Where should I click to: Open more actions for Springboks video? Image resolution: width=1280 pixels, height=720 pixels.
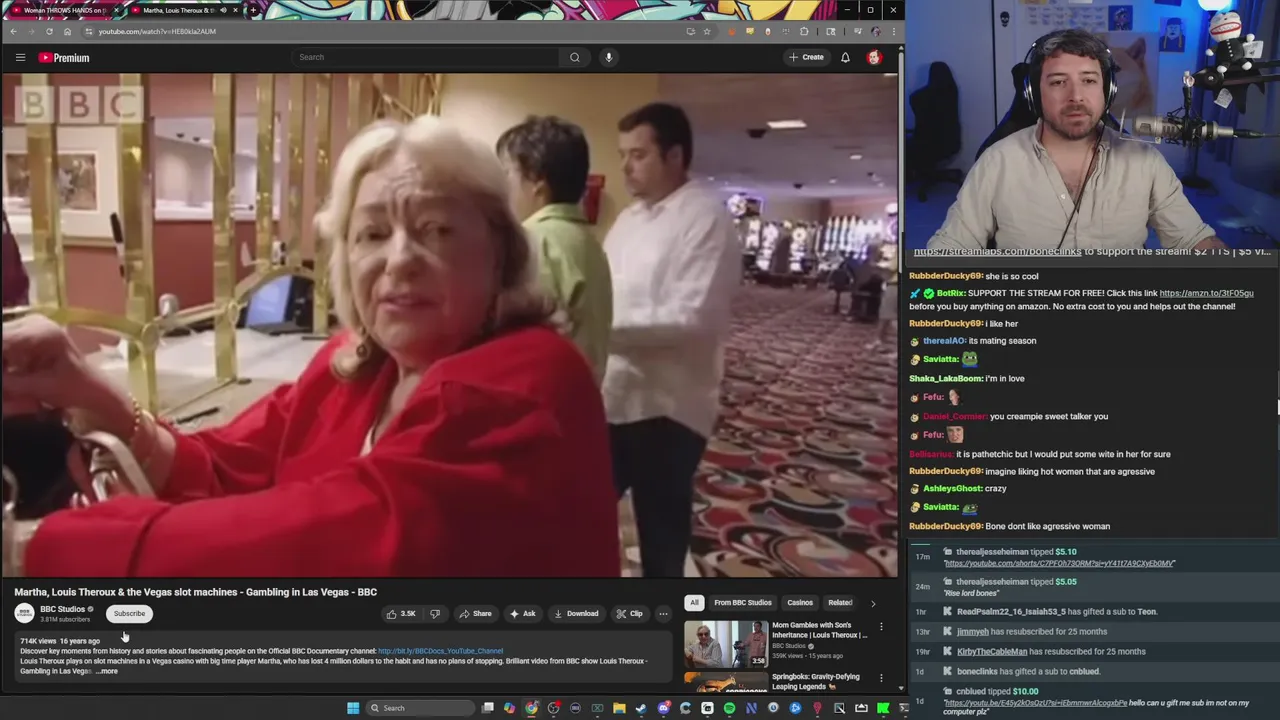tap(881, 678)
